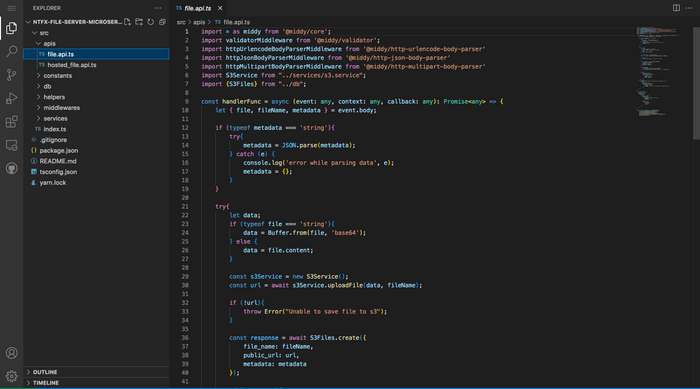The image size is (700, 389).
Task: Open the Search view icon
Action: [x=12, y=51]
